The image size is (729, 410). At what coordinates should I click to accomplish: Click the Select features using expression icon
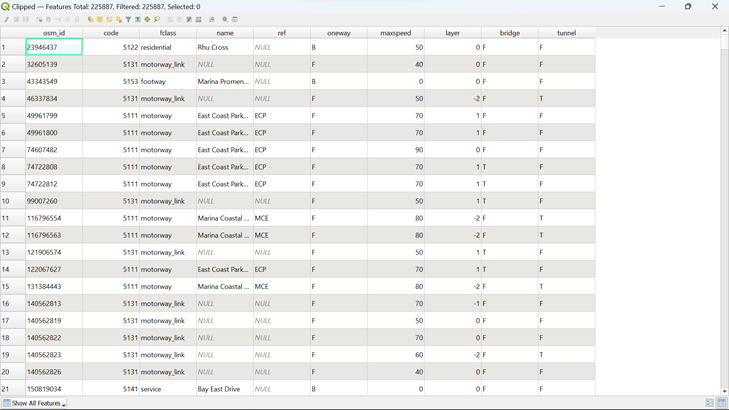[x=90, y=19]
